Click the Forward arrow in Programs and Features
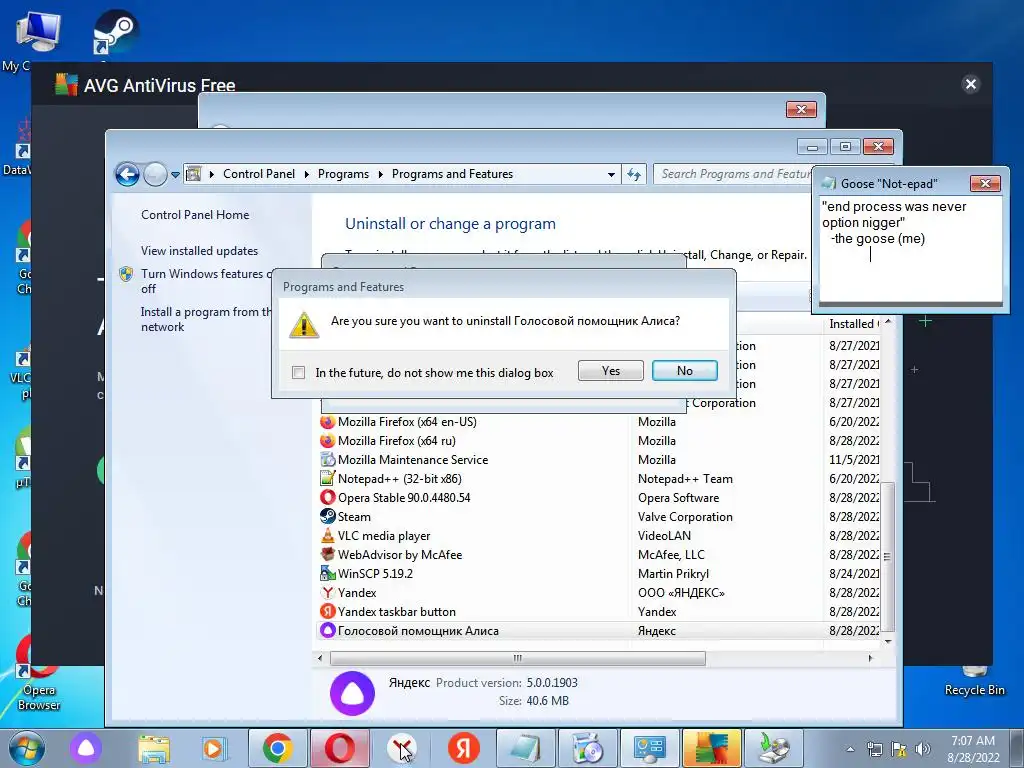The height and width of the screenshot is (768, 1024). pyautogui.click(x=155, y=174)
